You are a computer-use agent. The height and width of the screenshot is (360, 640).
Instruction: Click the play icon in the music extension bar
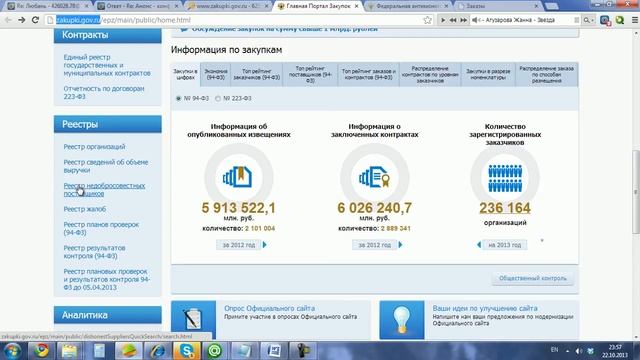pyautogui.click(x=443, y=20)
